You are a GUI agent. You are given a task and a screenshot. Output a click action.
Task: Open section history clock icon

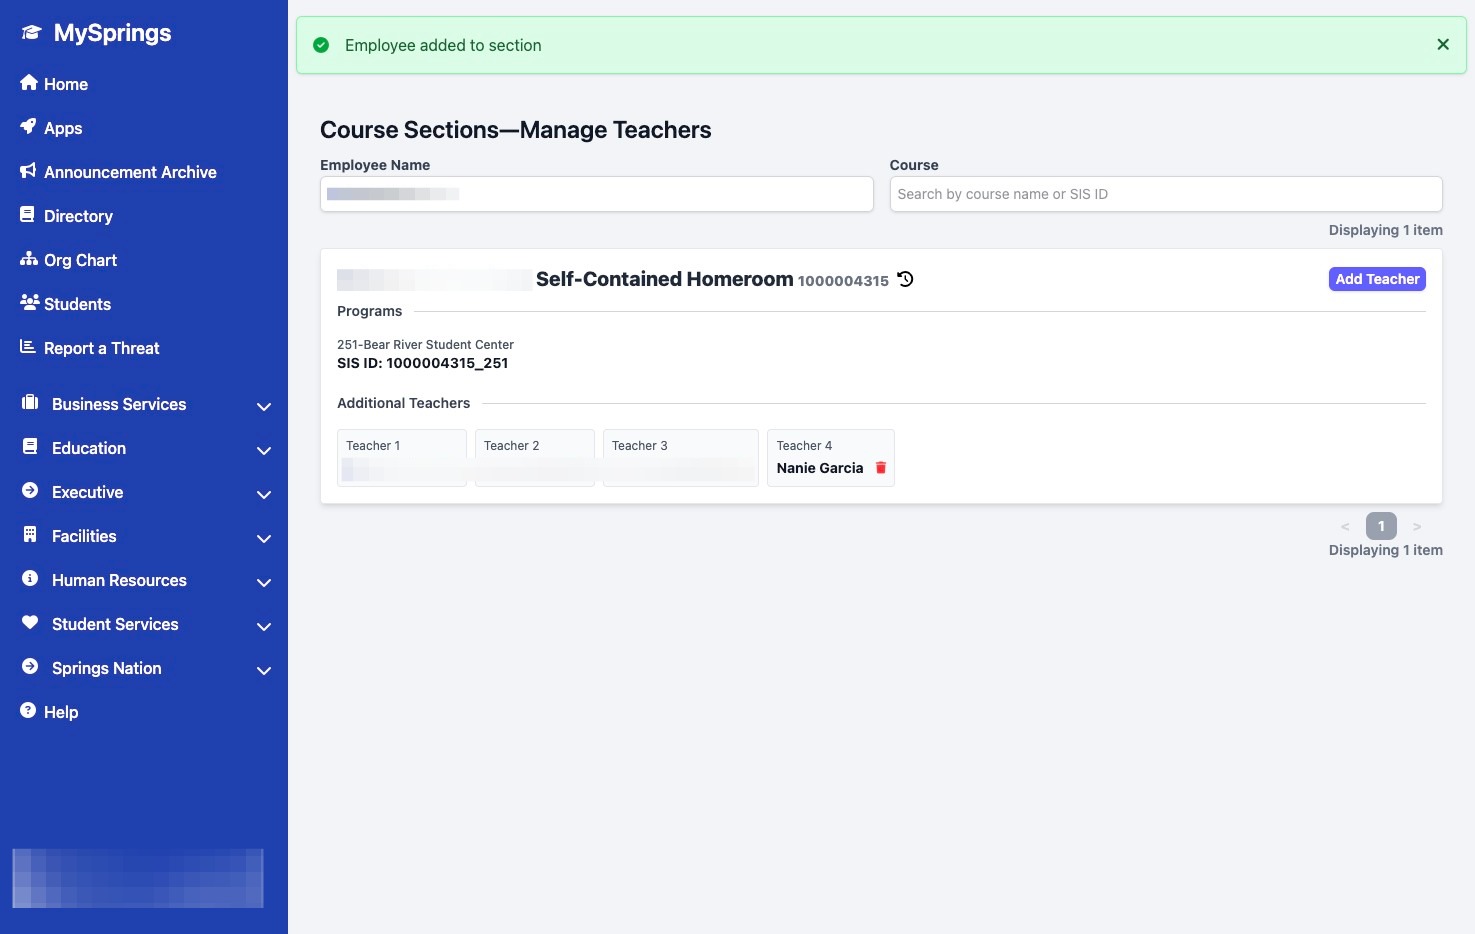coord(905,280)
